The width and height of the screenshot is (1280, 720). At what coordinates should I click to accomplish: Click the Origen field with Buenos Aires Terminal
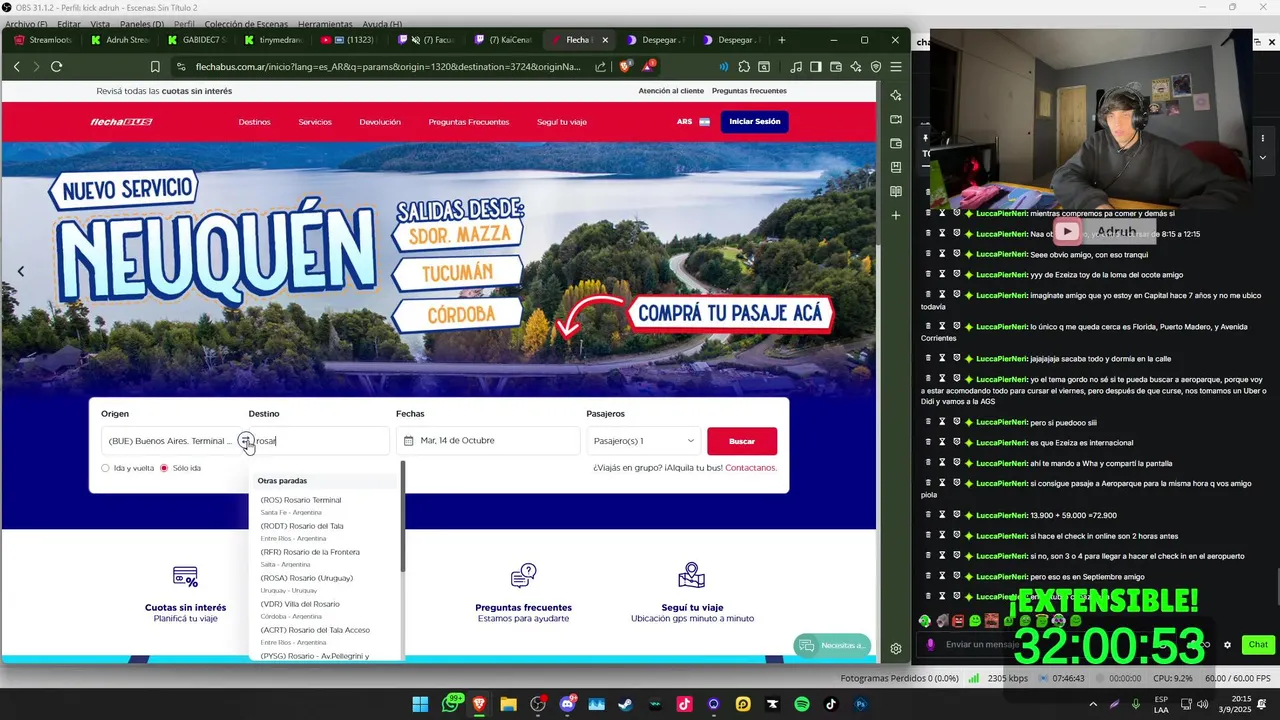[x=168, y=441]
